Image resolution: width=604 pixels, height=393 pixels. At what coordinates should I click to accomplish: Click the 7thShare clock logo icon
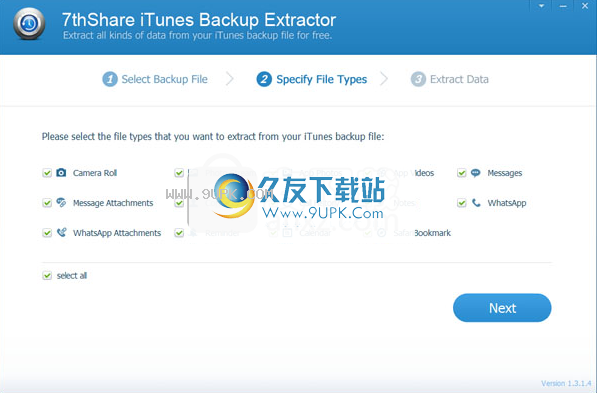pos(29,24)
